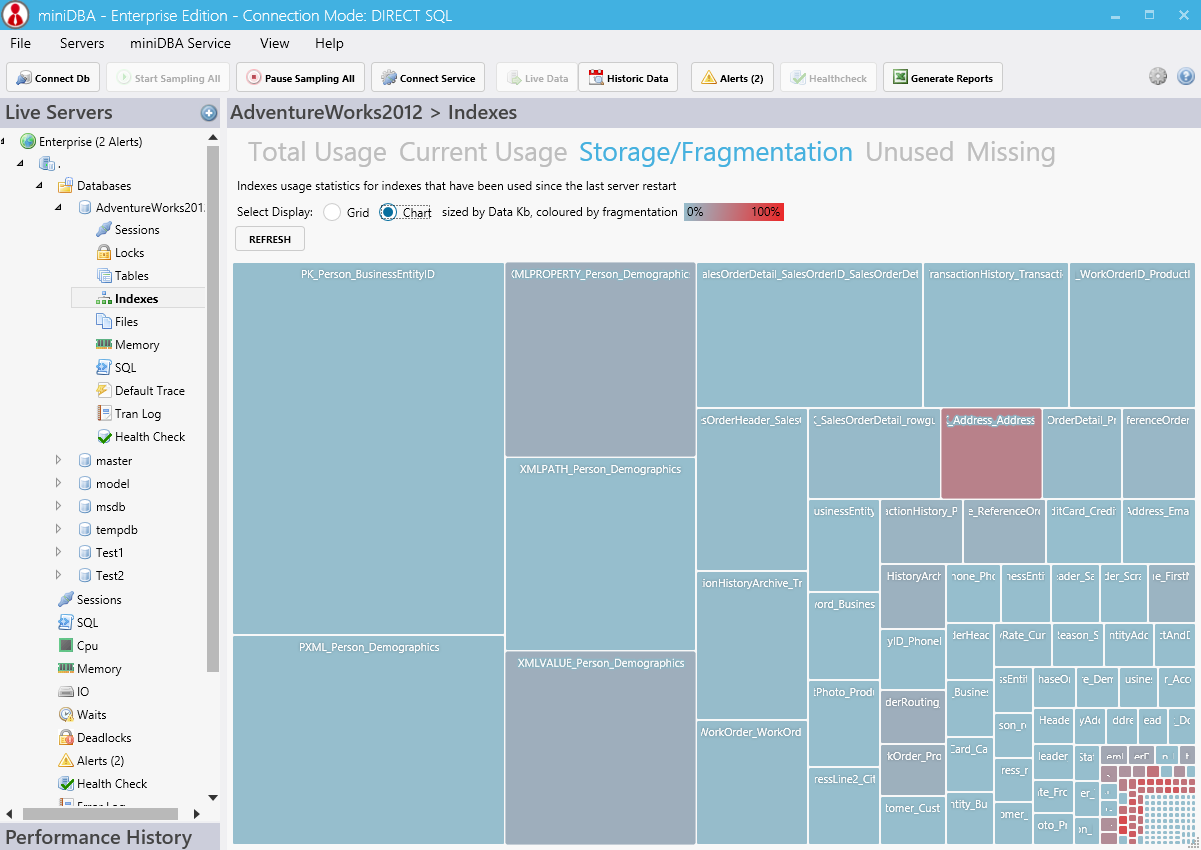Open the Servers menu
1201x850 pixels.
point(81,43)
